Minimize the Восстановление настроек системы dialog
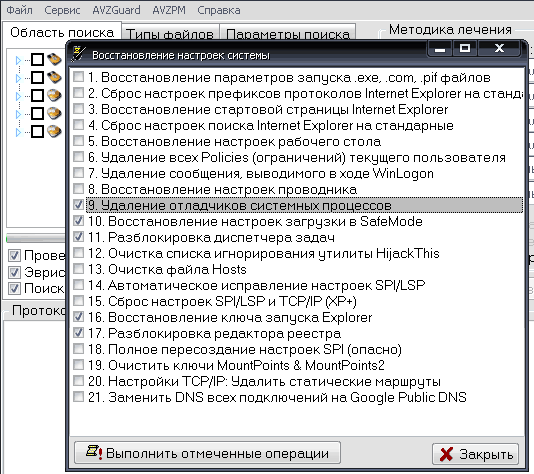 440,49
